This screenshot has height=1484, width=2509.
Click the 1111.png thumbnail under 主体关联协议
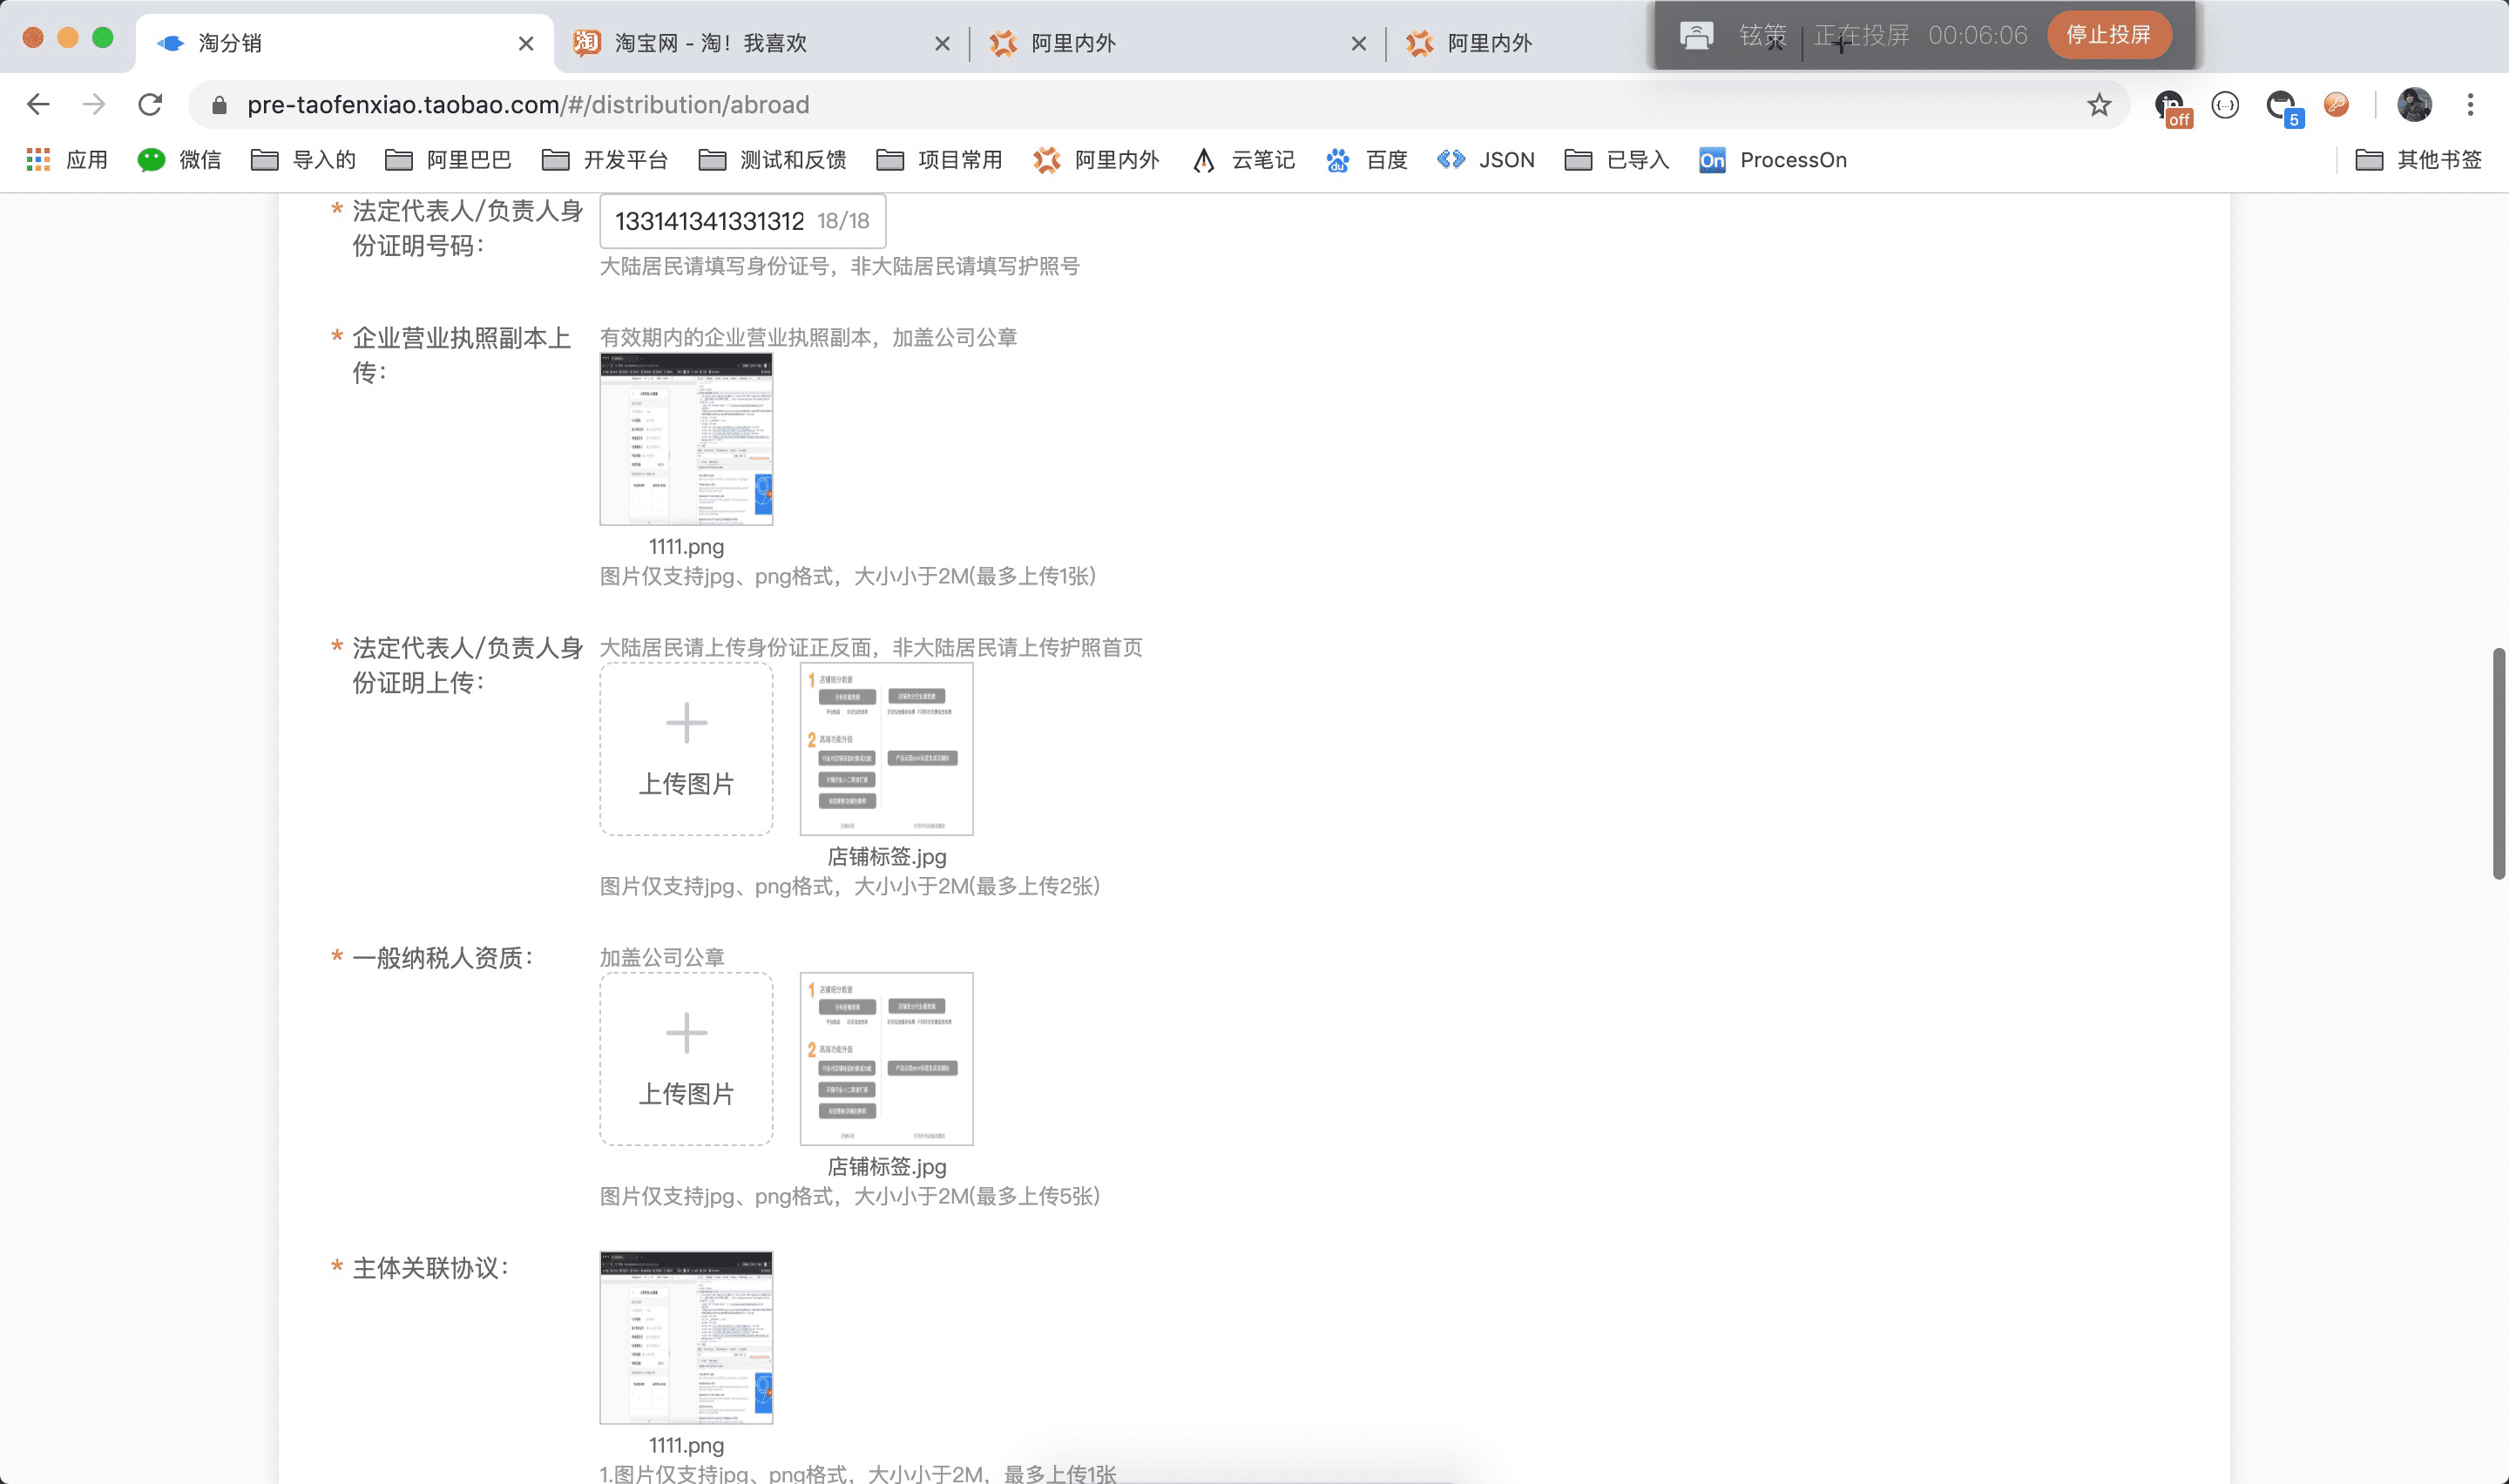(x=686, y=1337)
